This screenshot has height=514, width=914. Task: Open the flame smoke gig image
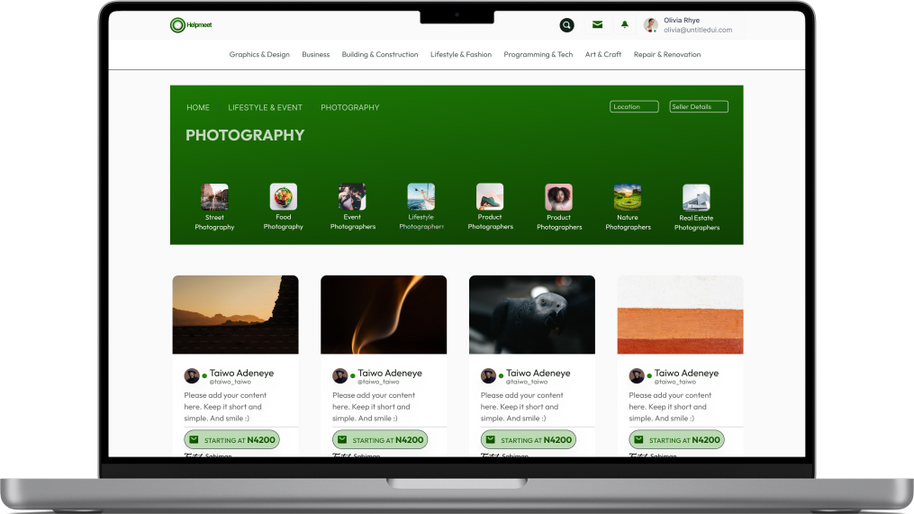coord(384,315)
